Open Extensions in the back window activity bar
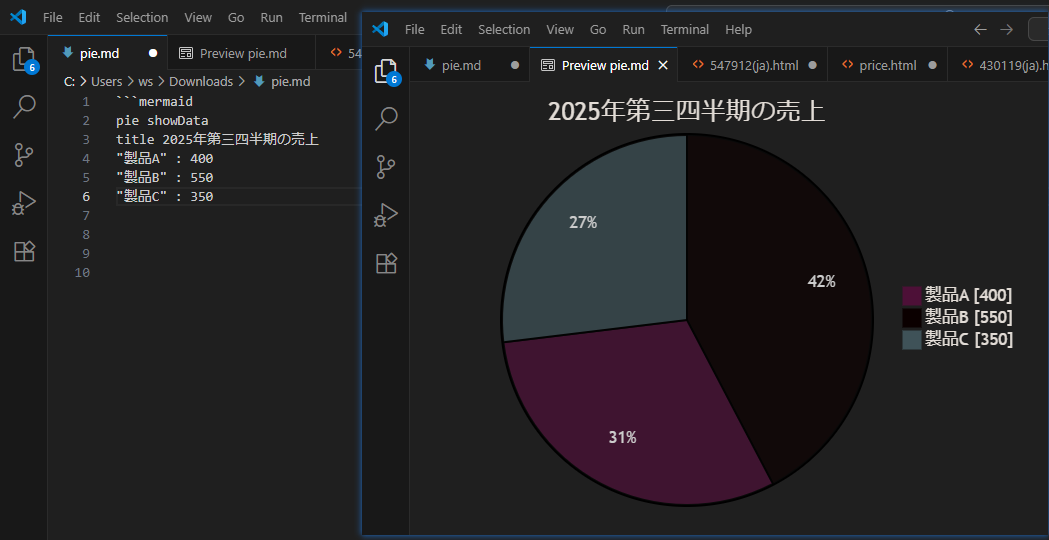This screenshot has height=540, width=1049. coord(24,252)
